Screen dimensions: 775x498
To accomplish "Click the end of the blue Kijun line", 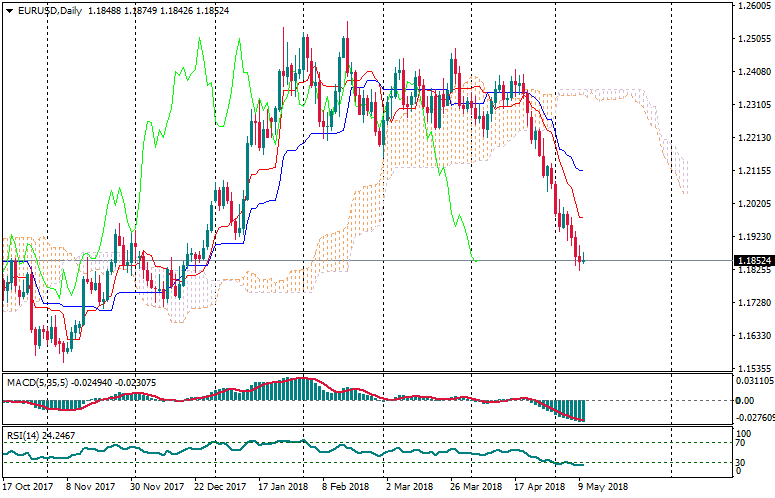I will click(583, 171).
